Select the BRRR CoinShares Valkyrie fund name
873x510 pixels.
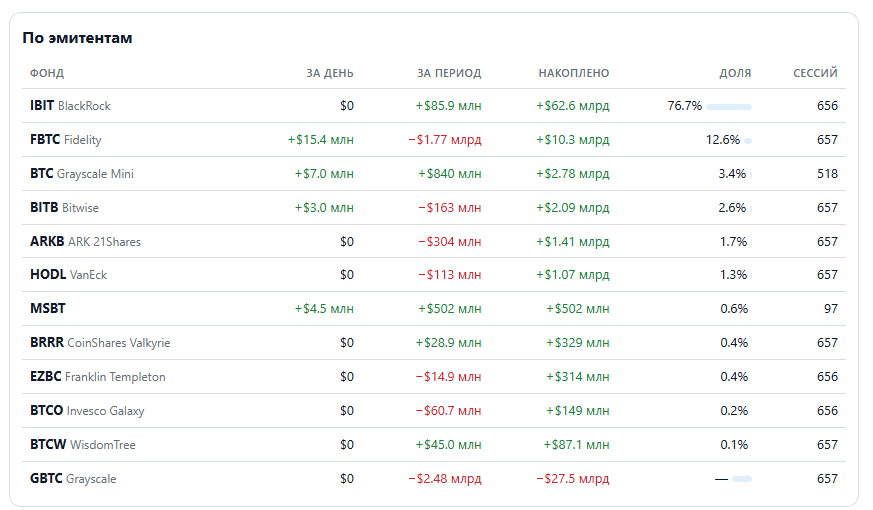[100, 342]
